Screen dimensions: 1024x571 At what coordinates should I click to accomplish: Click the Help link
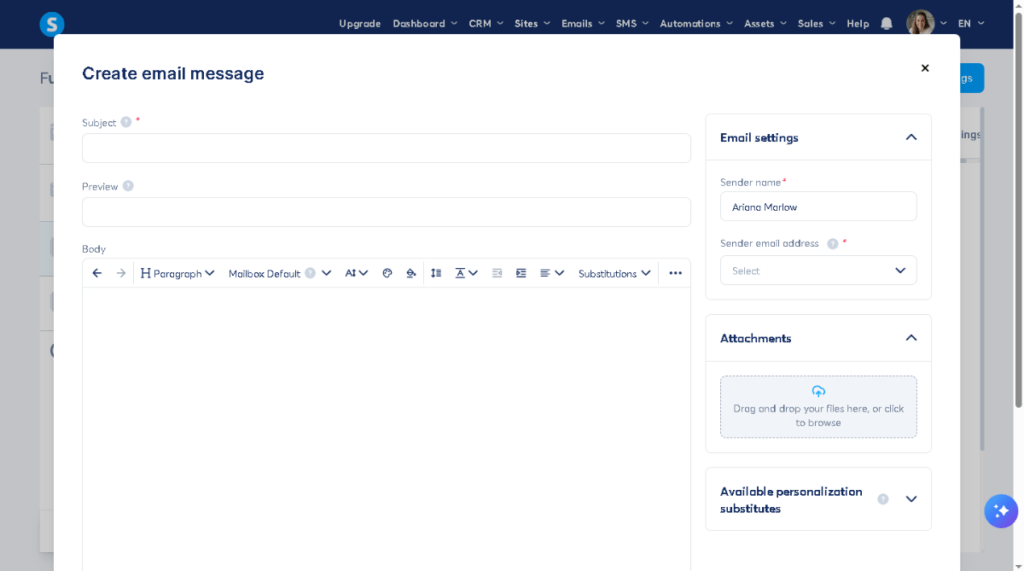pyautogui.click(x=857, y=24)
